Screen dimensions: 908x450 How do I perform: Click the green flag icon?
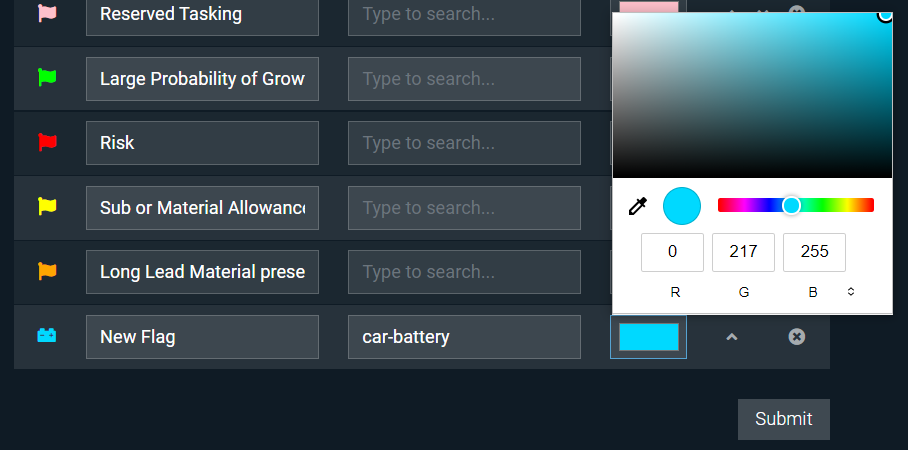[47, 77]
